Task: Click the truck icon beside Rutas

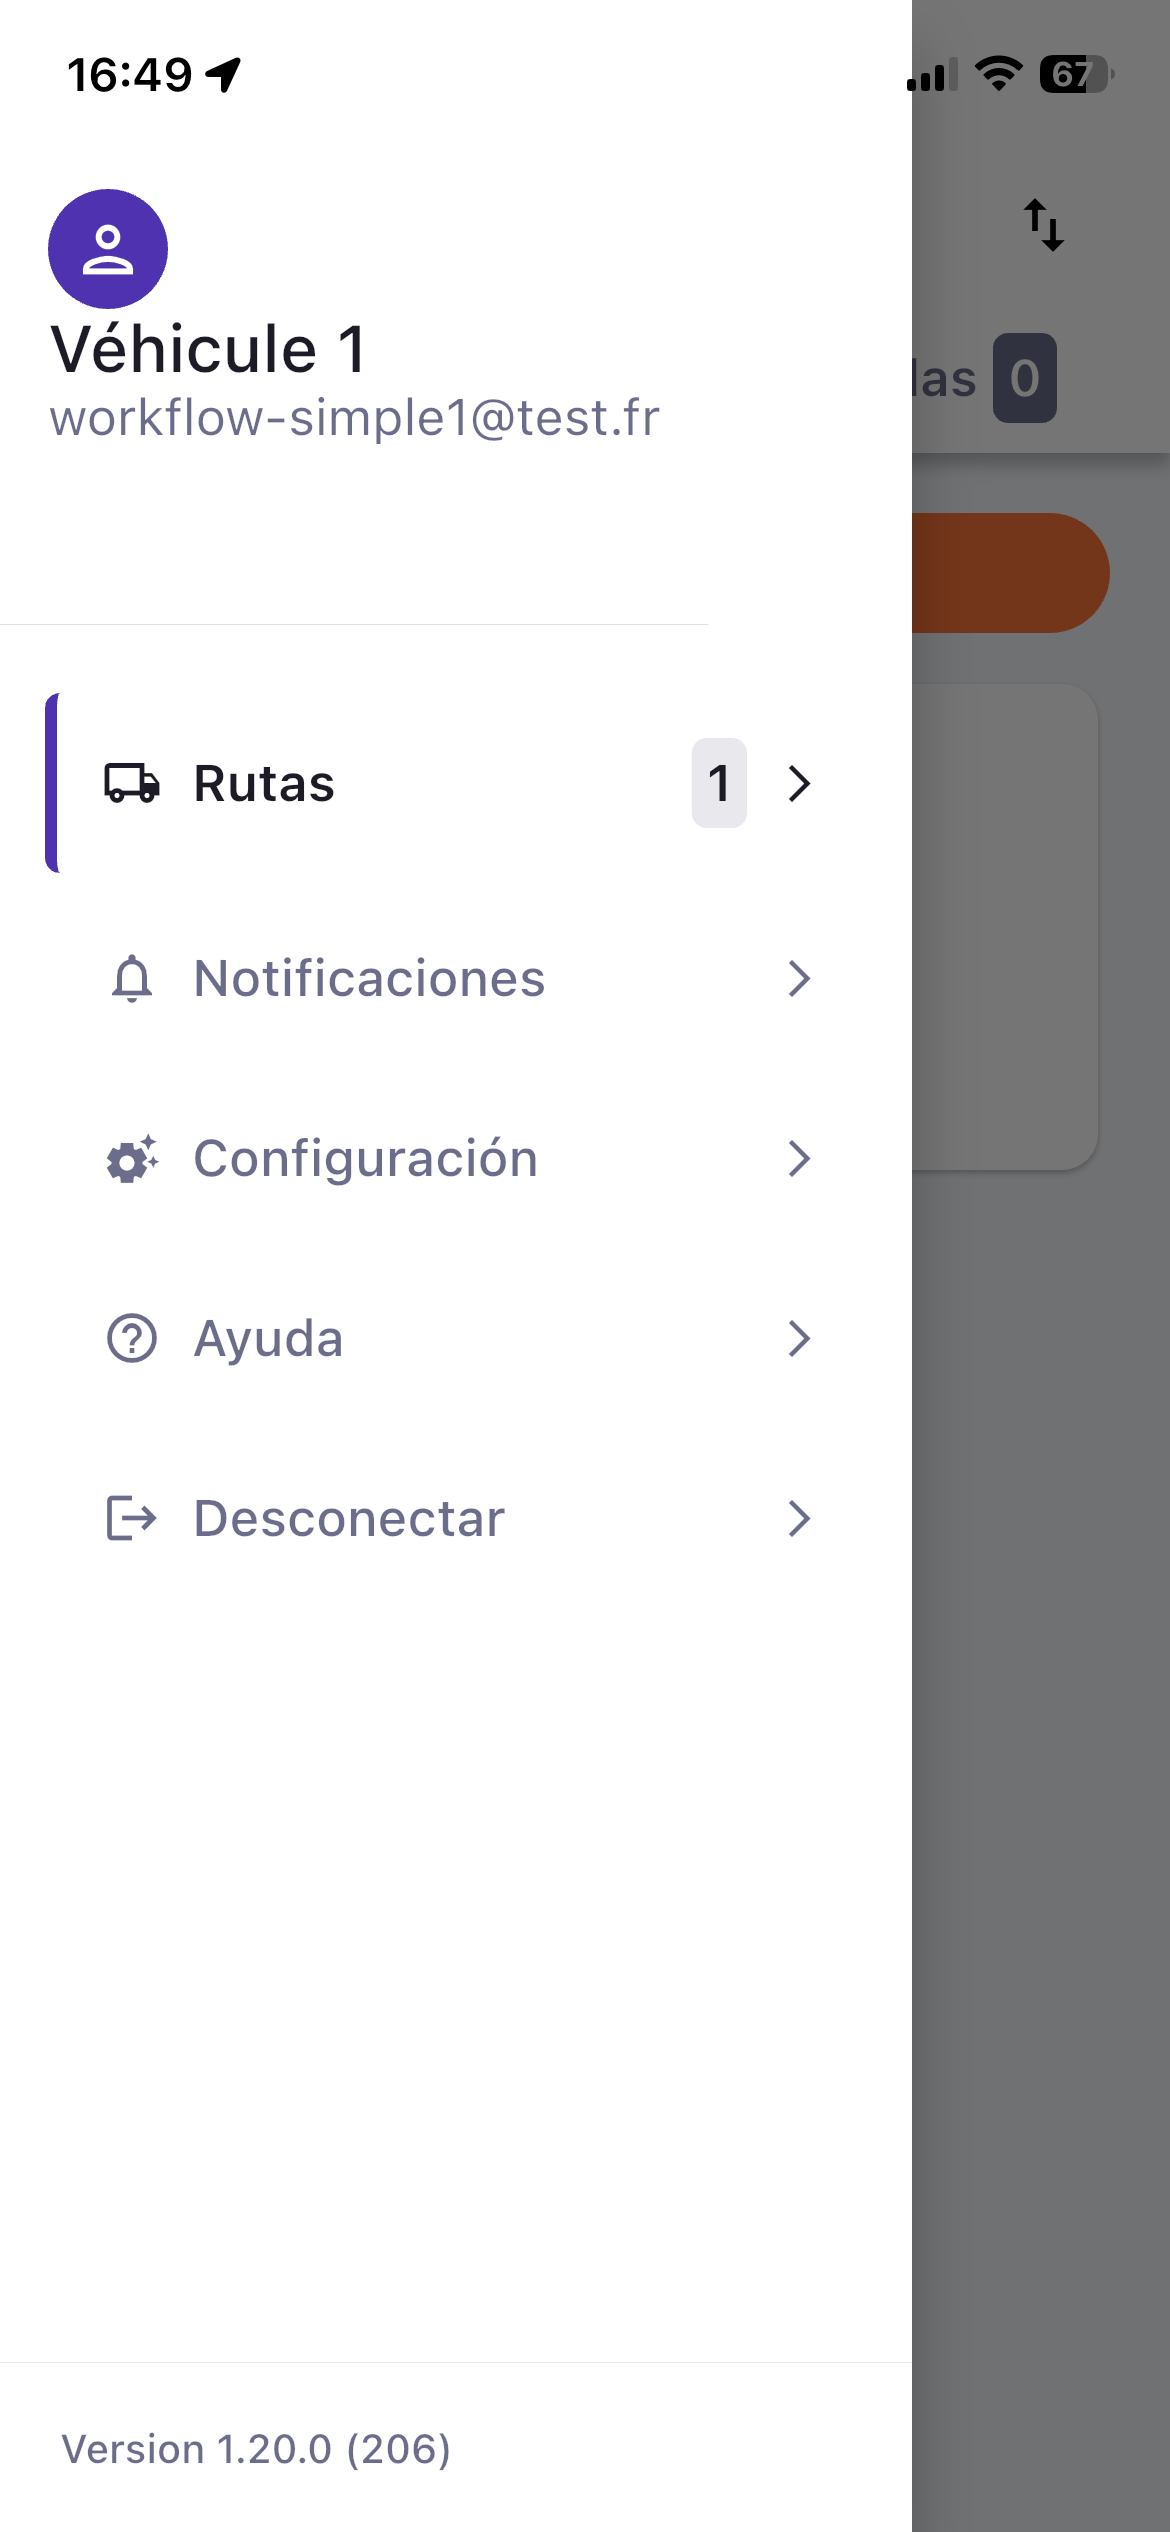Action: (132, 783)
